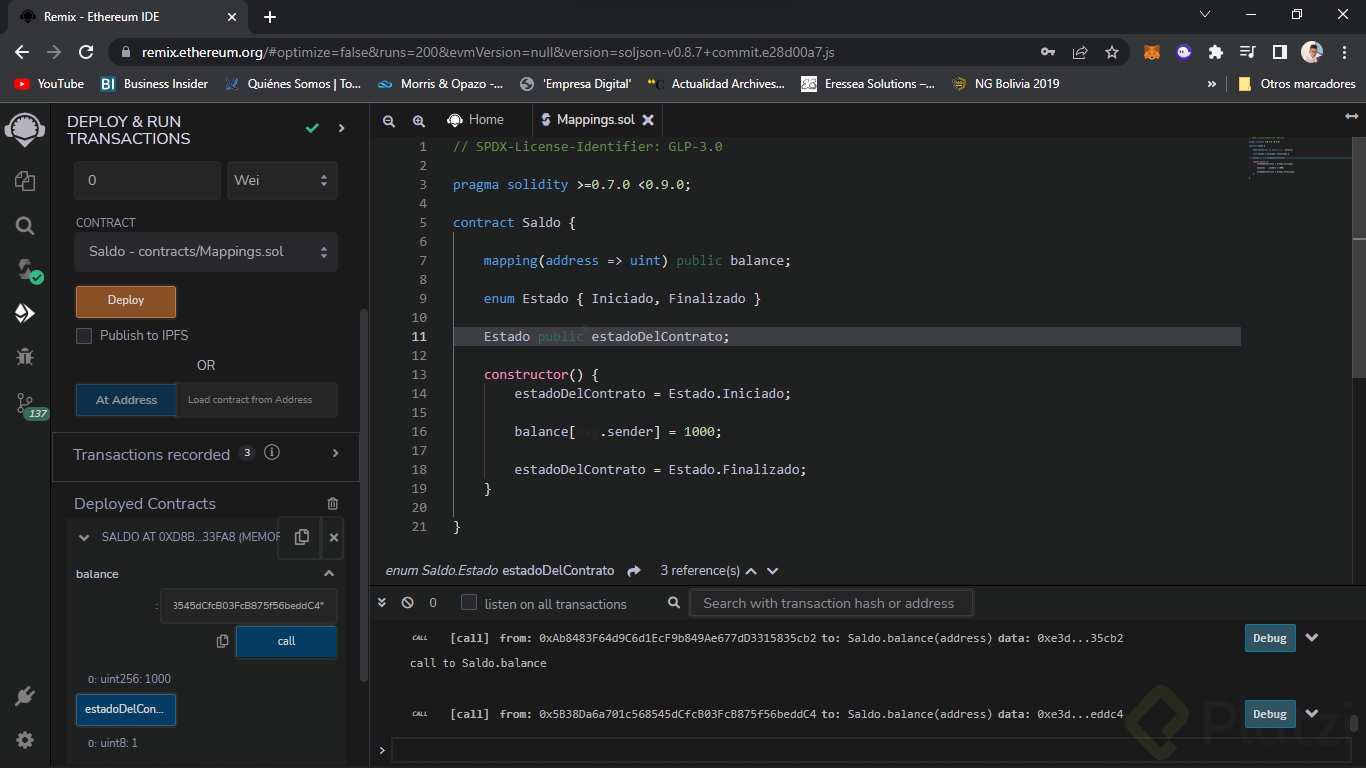Open the Solidity compiler plugin
Screen dimensions: 1366x768
(25, 270)
